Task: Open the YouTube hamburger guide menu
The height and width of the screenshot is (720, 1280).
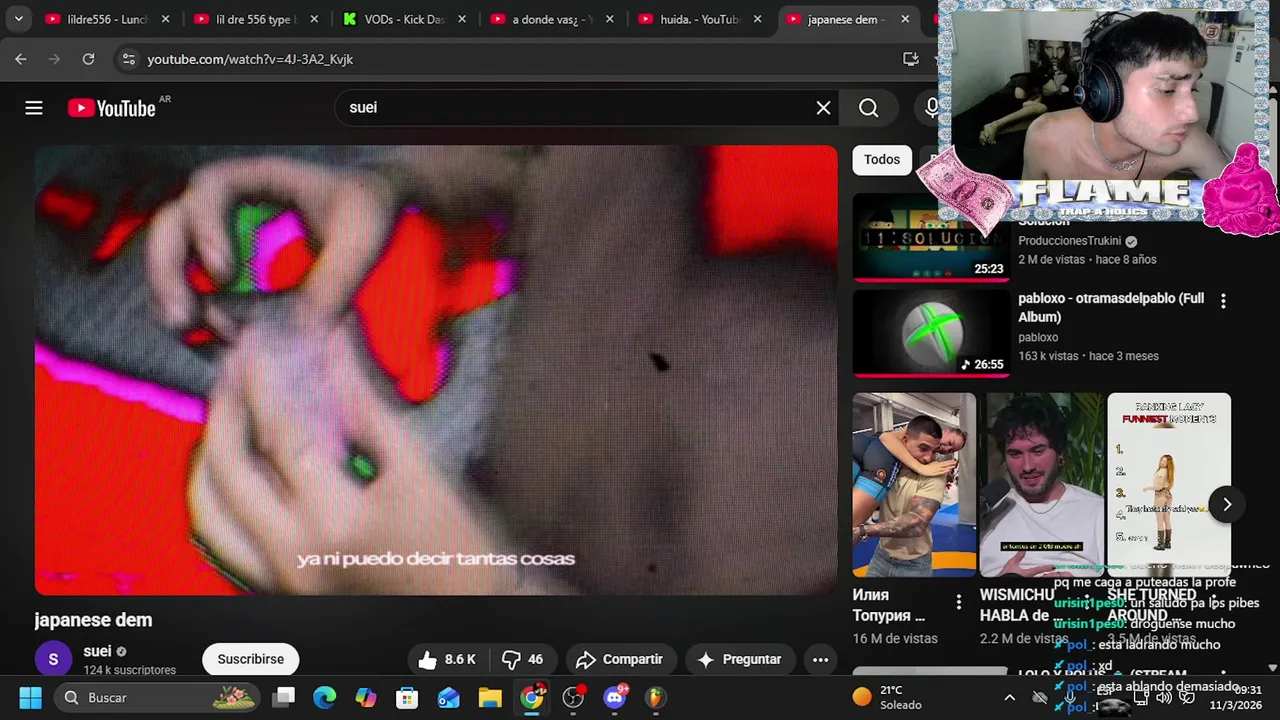Action: pos(34,108)
